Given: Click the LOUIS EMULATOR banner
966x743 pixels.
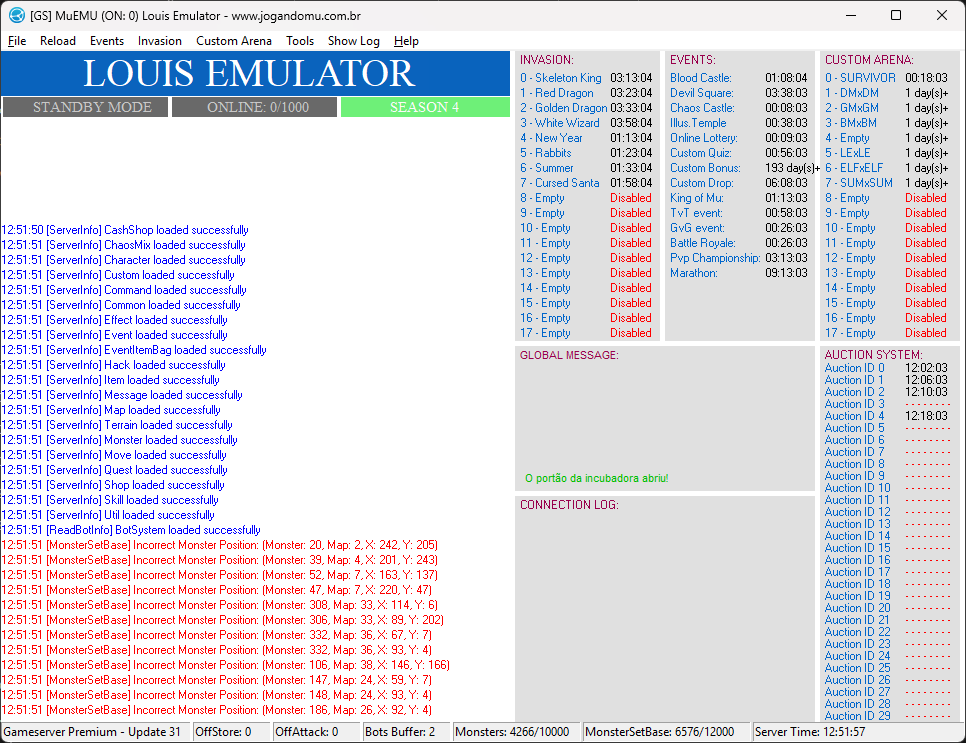Looking at the screenshot, I should click(x=255, y=73).
